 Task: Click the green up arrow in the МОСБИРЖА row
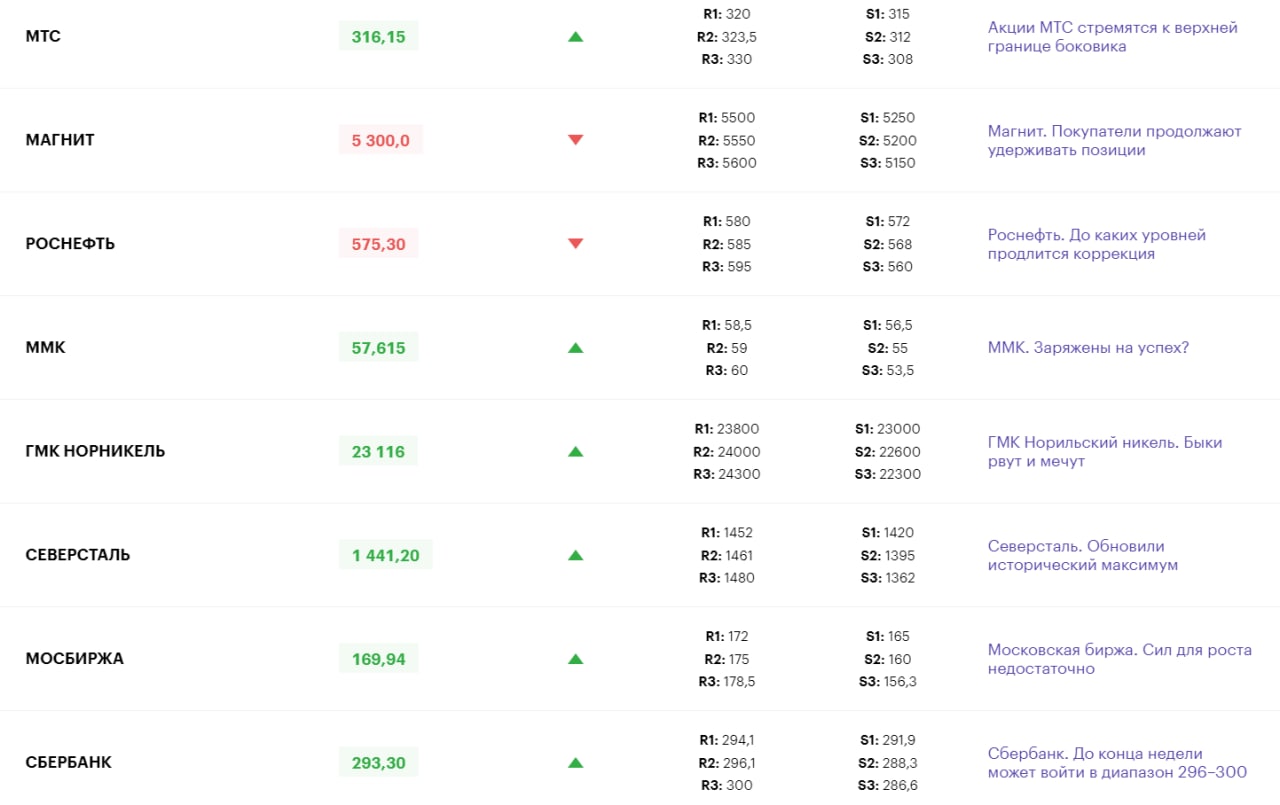[x=575, y=659]
